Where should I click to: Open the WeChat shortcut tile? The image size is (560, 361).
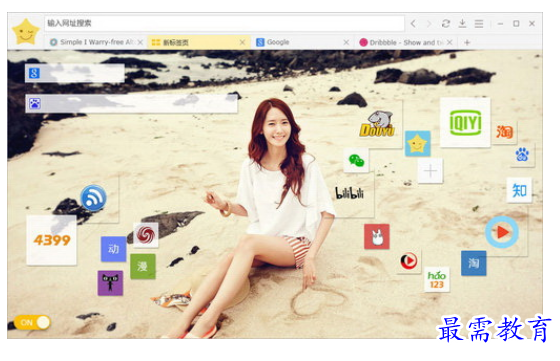pyautogui.click(x=356, y=160)
